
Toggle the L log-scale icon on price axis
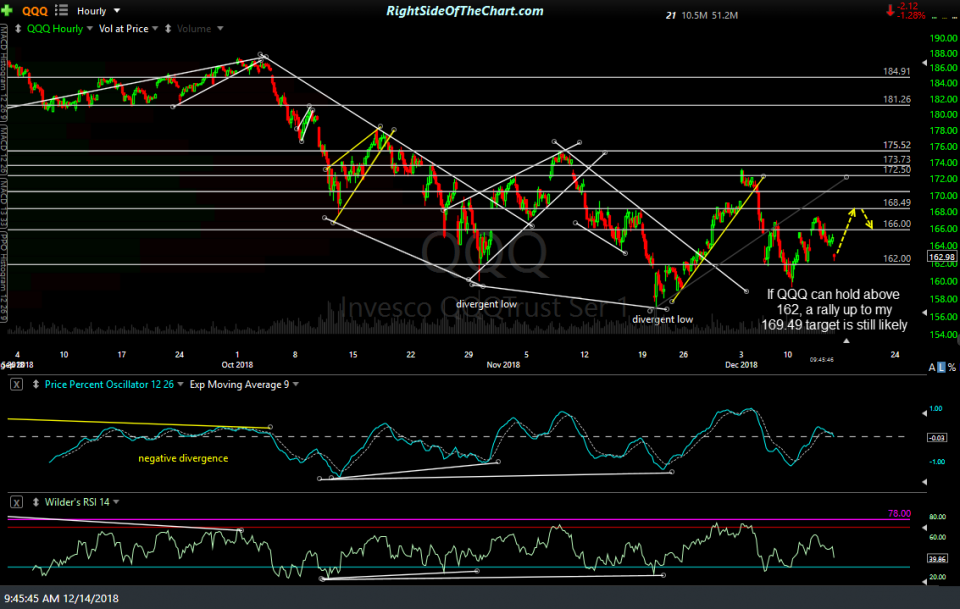pos(941,367)
